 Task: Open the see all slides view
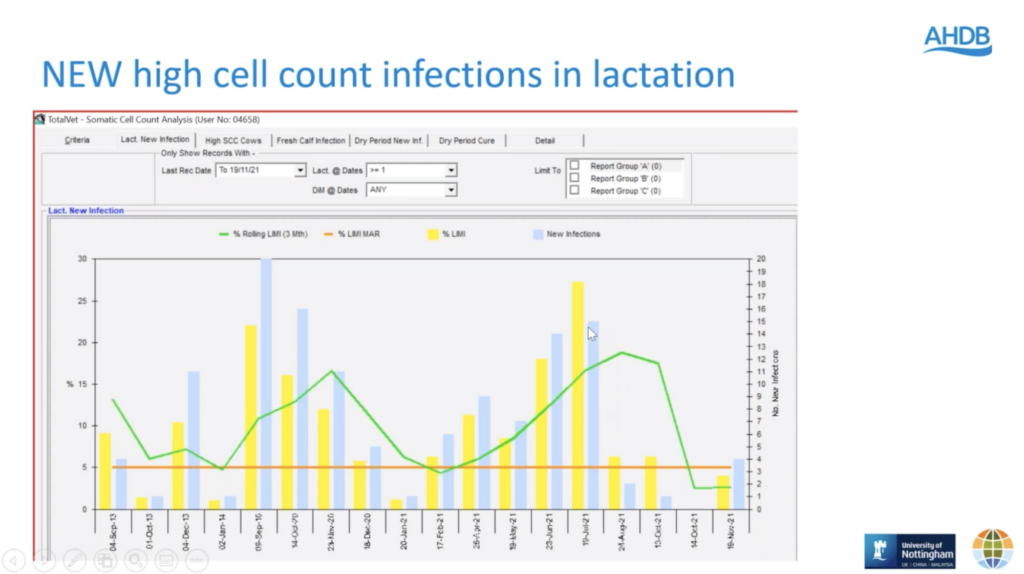click(x=107, y=561)
